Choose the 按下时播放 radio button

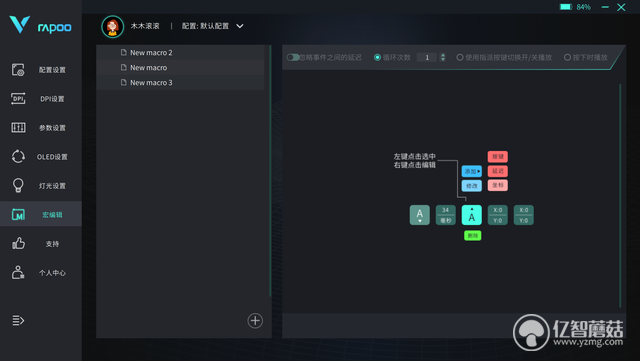point(567,57)
